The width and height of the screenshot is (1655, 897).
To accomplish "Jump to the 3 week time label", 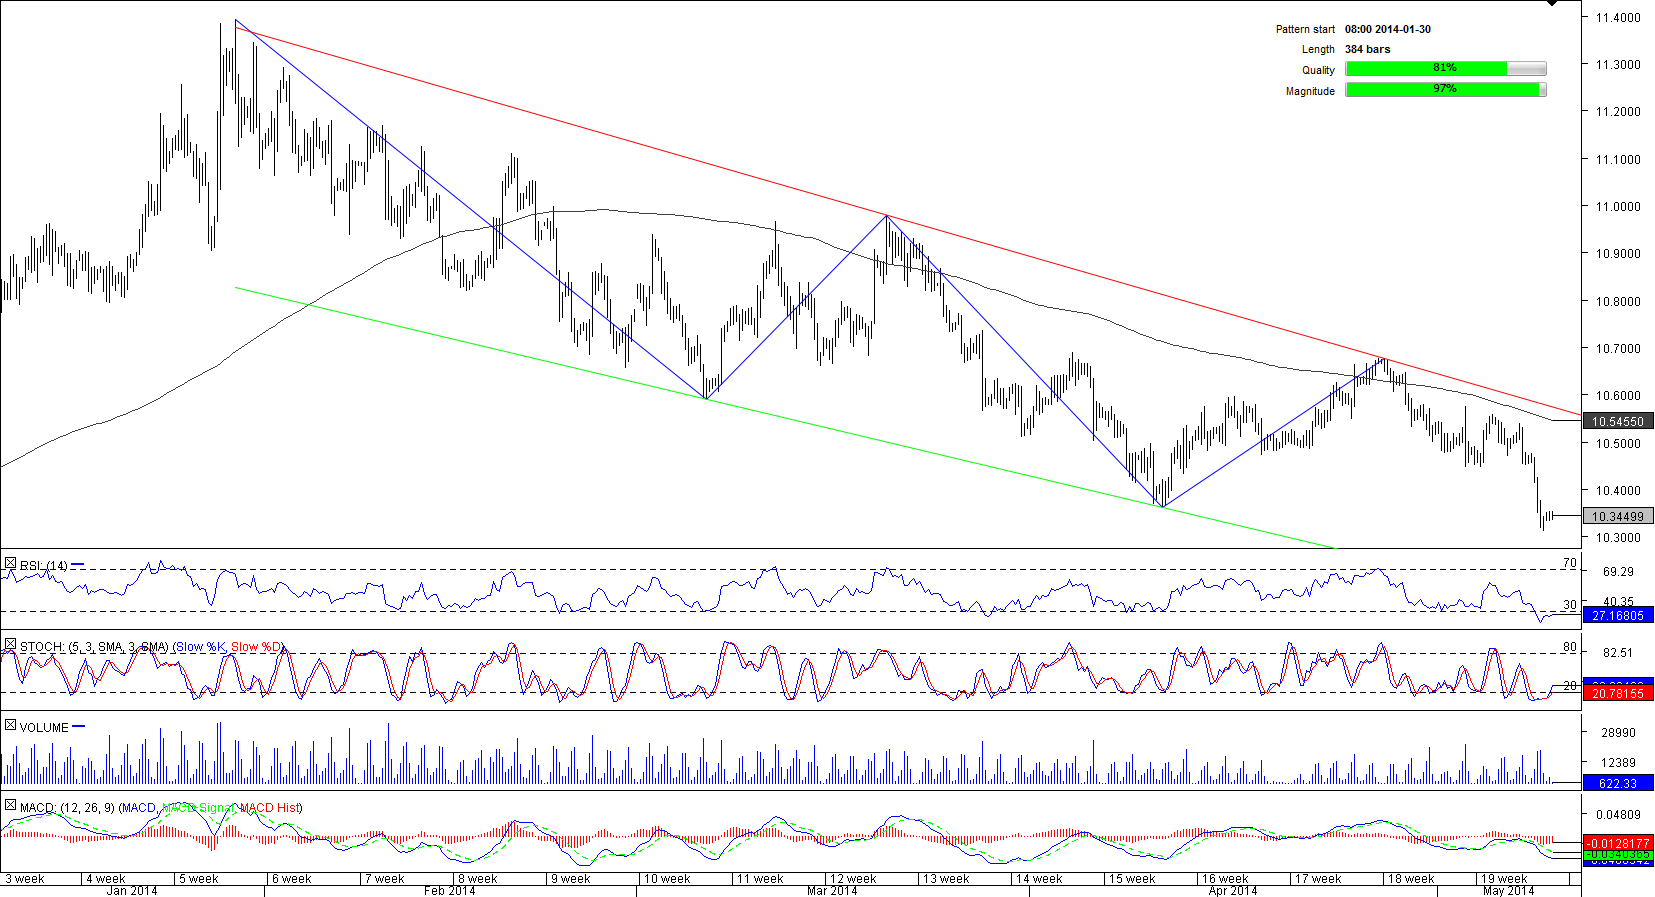I will [26, 879].
